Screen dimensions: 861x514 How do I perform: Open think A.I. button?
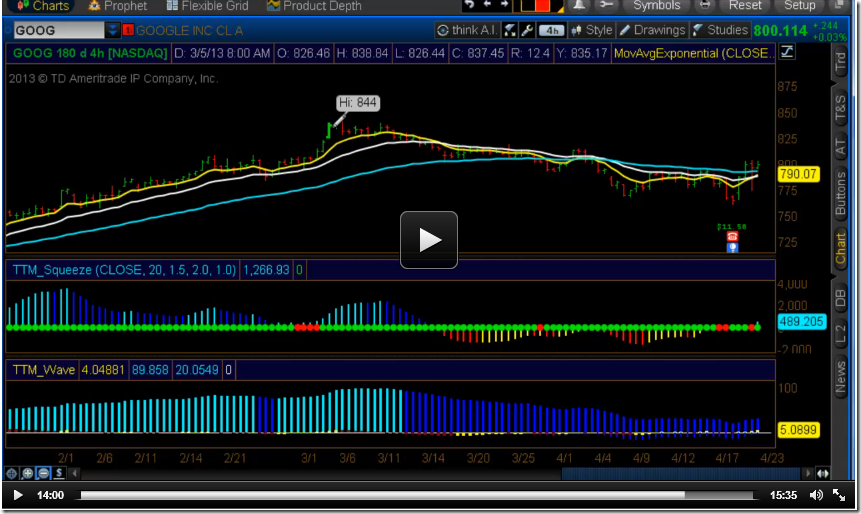[467, 30]
